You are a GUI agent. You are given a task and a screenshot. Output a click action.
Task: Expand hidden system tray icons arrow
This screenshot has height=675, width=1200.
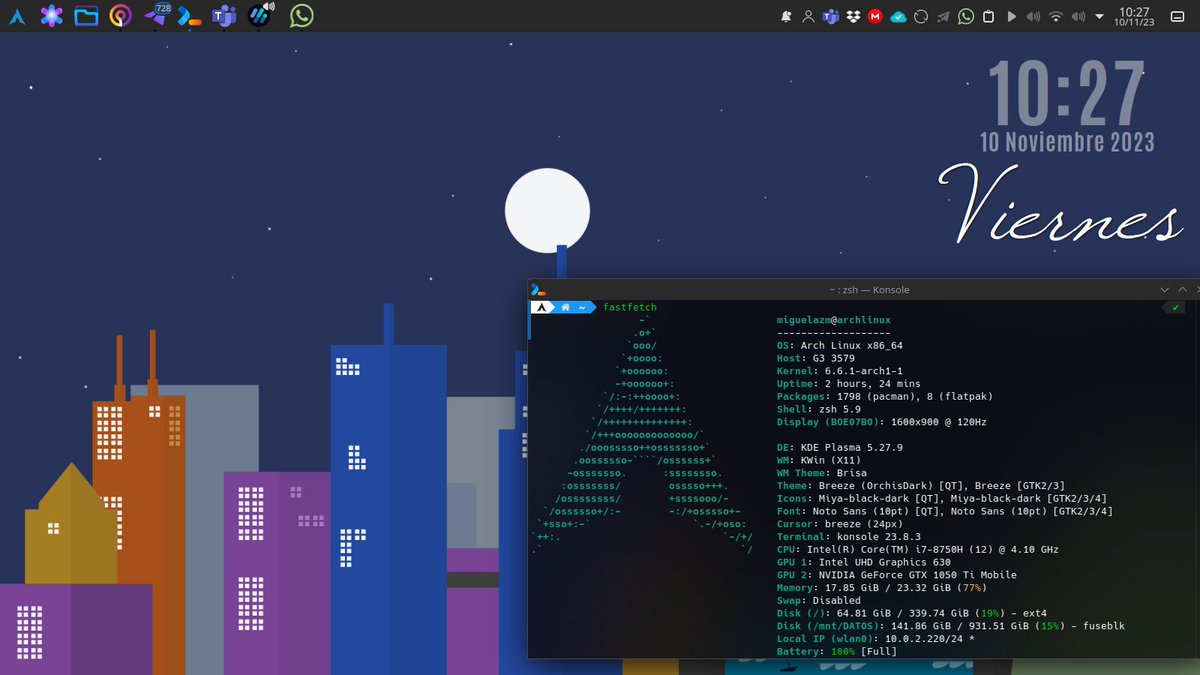tap(1100, 17)
